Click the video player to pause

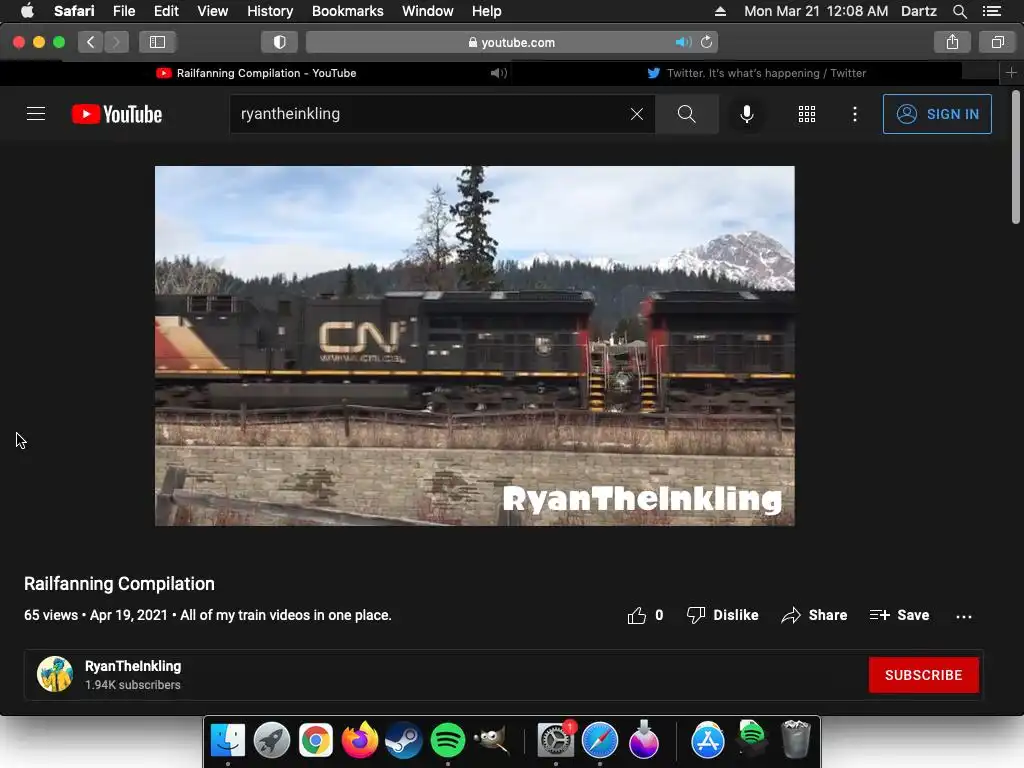pyautogui.click(x=475, y=345)
